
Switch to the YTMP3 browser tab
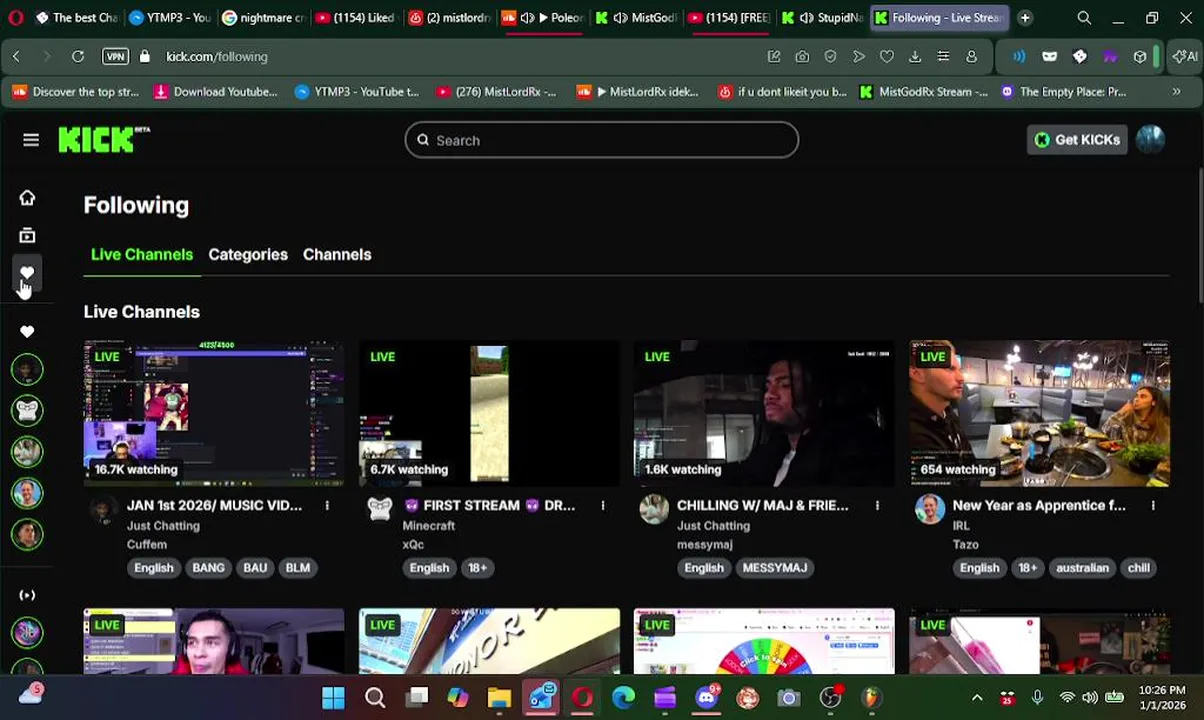click(170, 18)
